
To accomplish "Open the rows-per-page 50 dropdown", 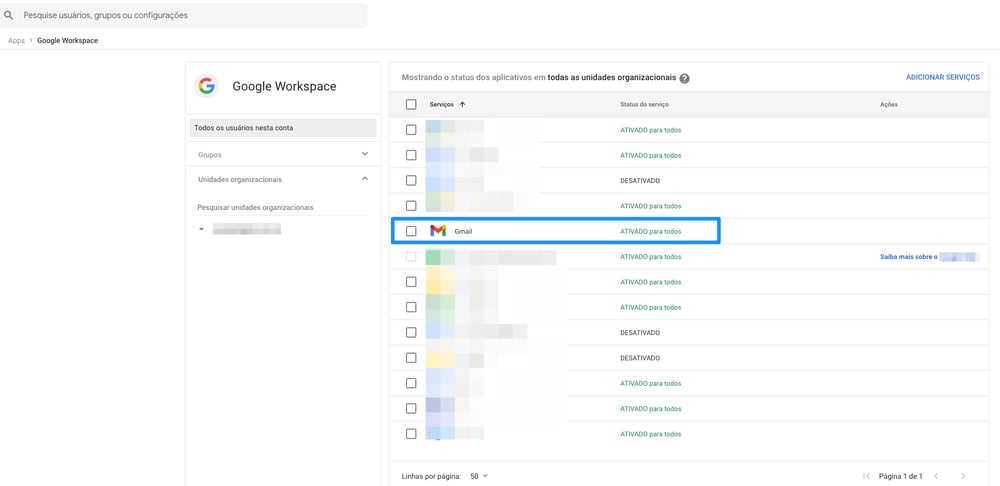I will 479,476.
